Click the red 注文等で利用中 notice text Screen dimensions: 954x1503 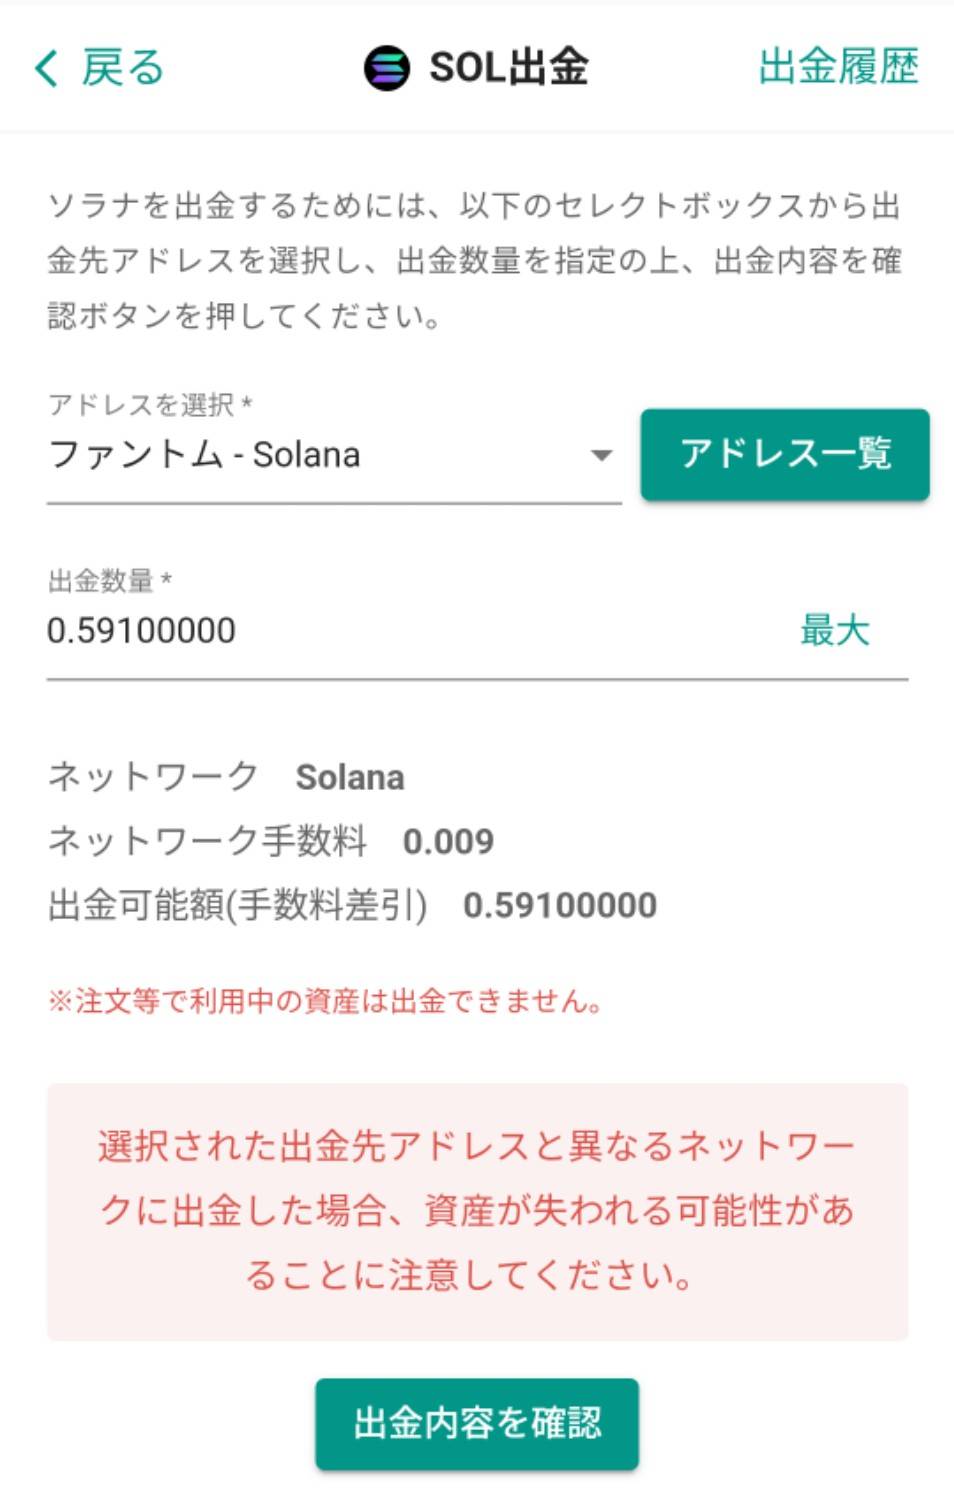tap(325, 1001)
